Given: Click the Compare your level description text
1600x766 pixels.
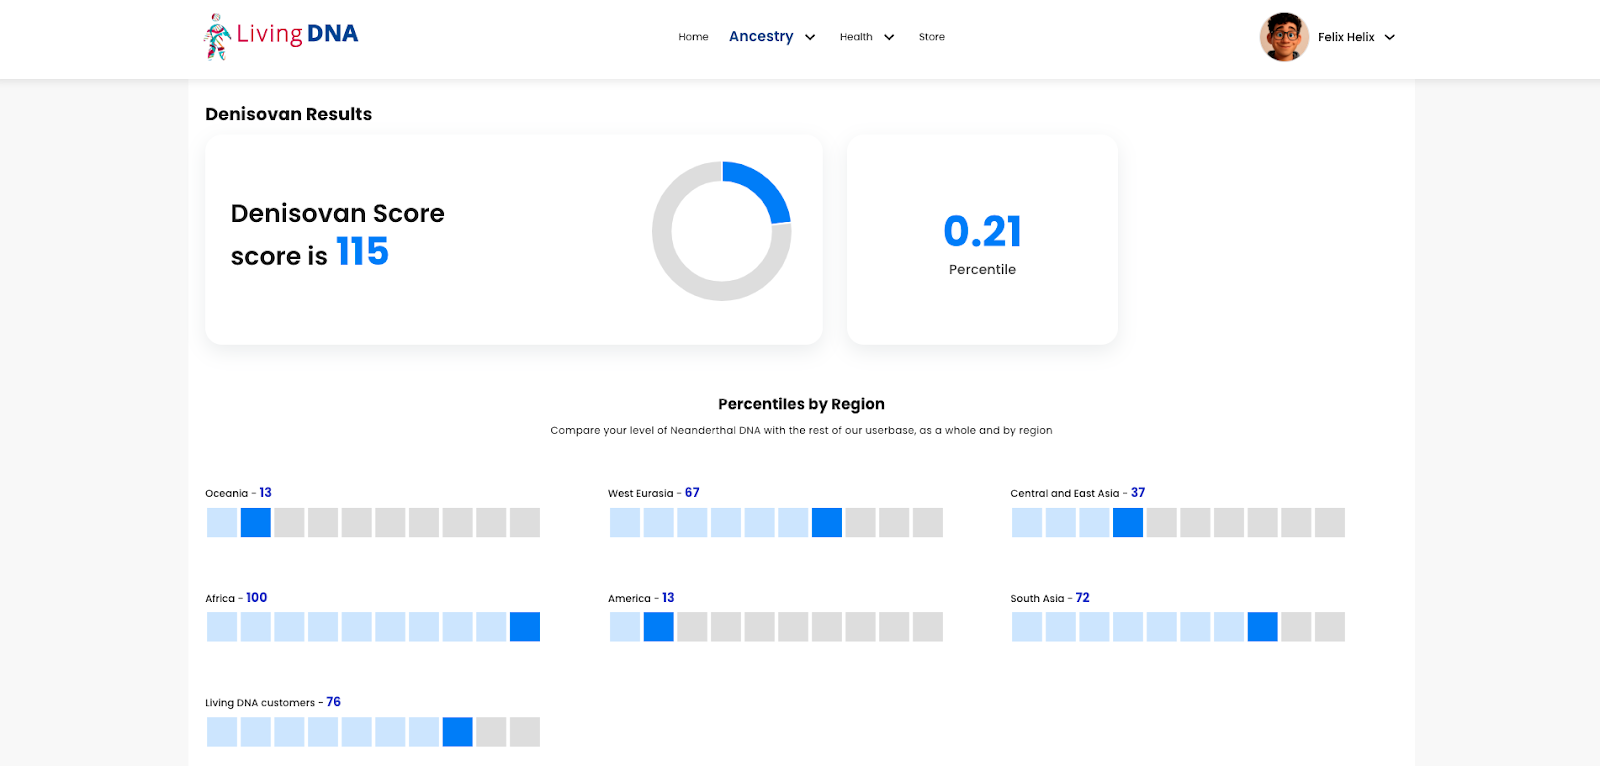Looking at the screenshot, I should pyautogui.click(x=801, y=430).
